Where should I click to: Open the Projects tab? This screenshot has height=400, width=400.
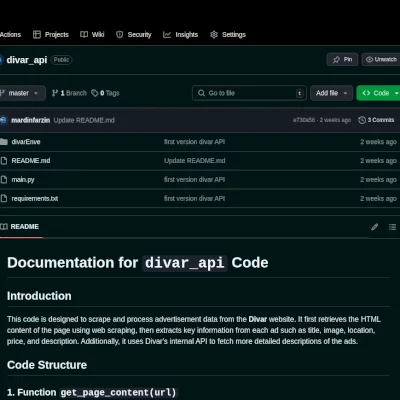pos(51,35)
